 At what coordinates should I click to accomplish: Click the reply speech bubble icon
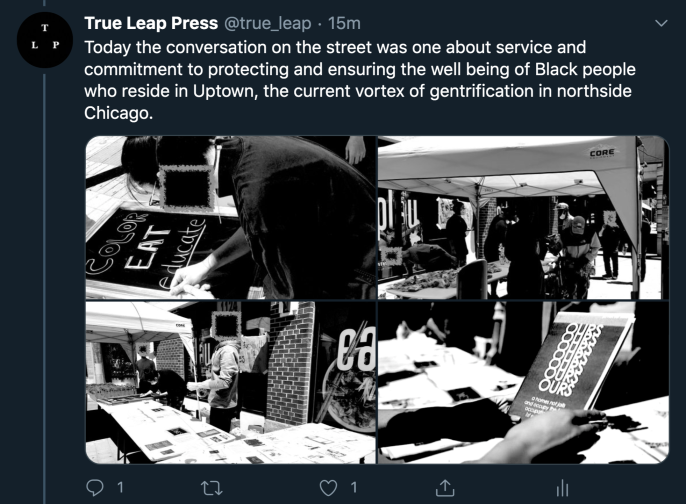pyautogui.click(x=94, y=487)
